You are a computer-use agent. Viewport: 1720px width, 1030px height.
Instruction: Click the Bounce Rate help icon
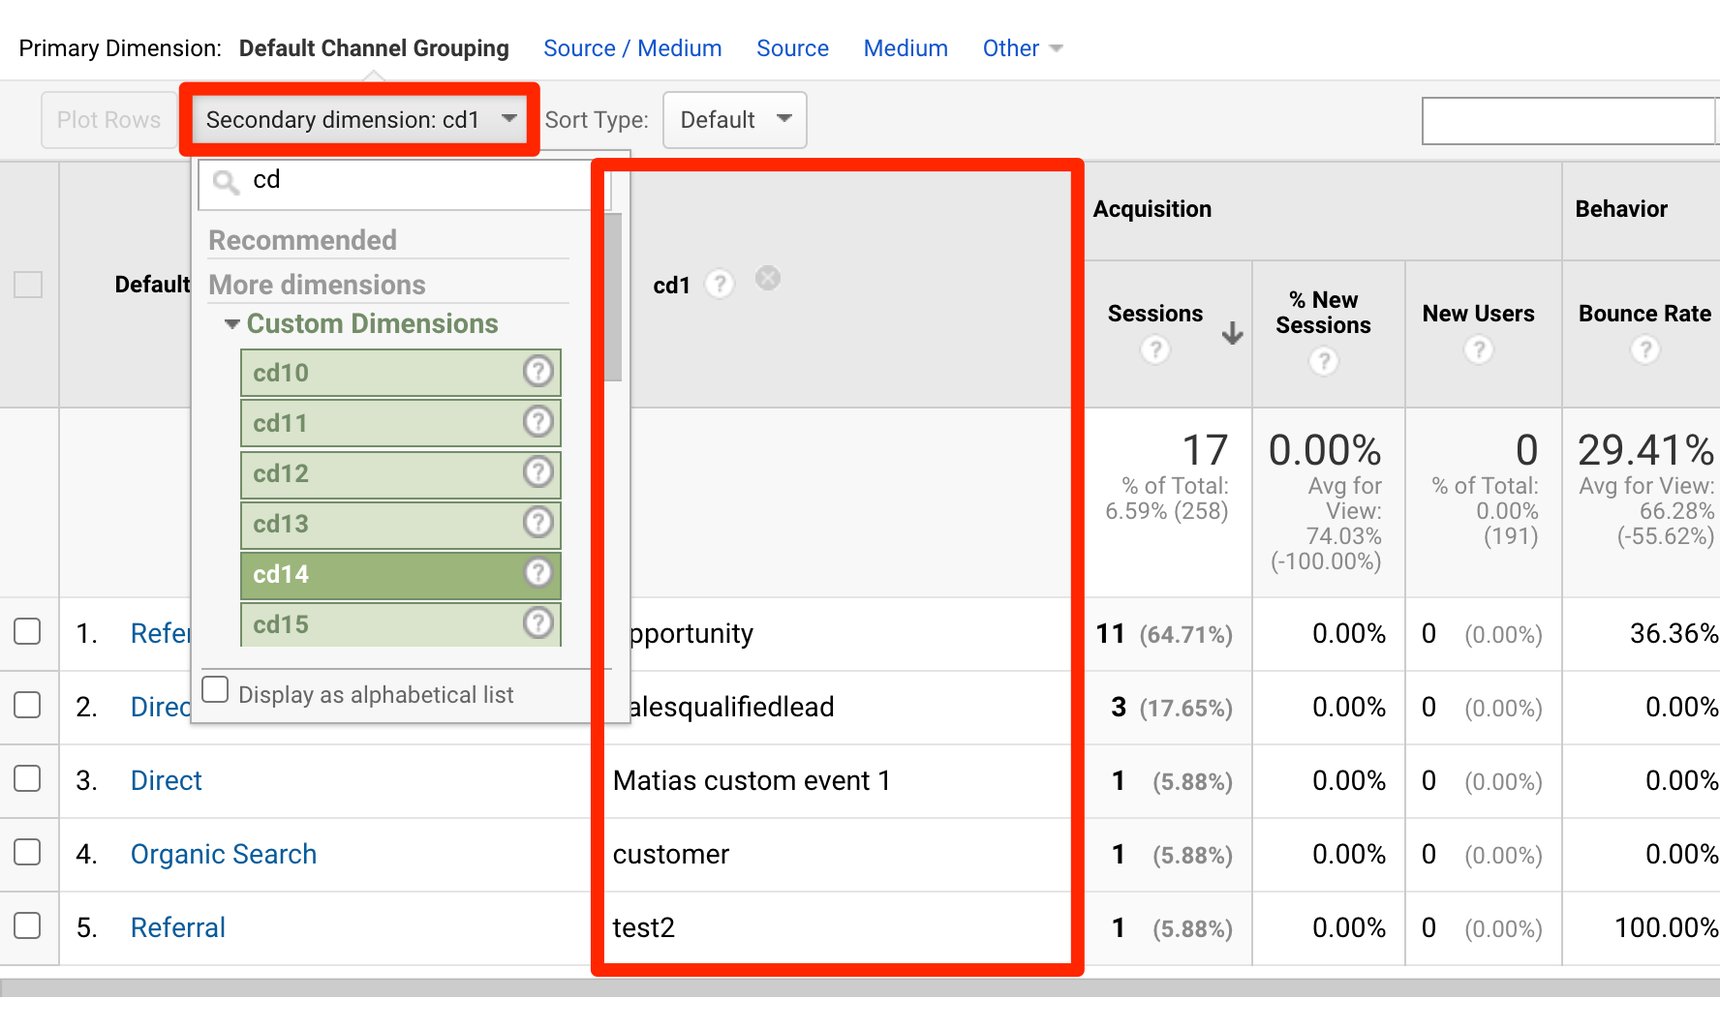point(1646,350)
